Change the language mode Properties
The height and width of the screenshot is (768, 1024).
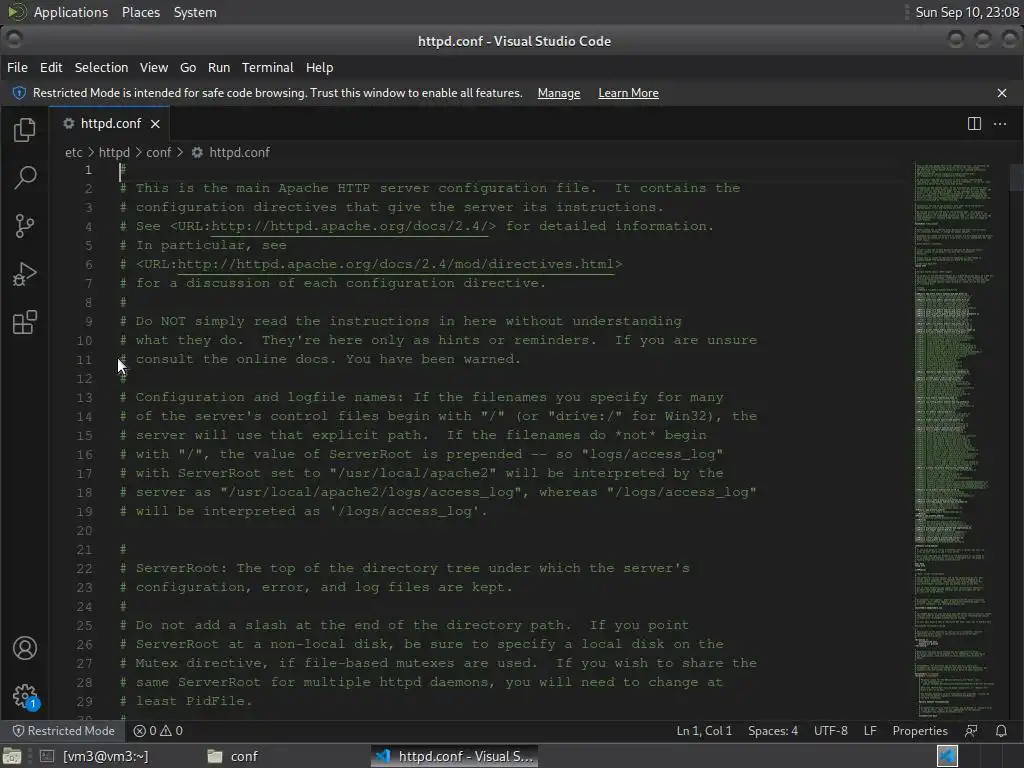[x=920, y=731]
